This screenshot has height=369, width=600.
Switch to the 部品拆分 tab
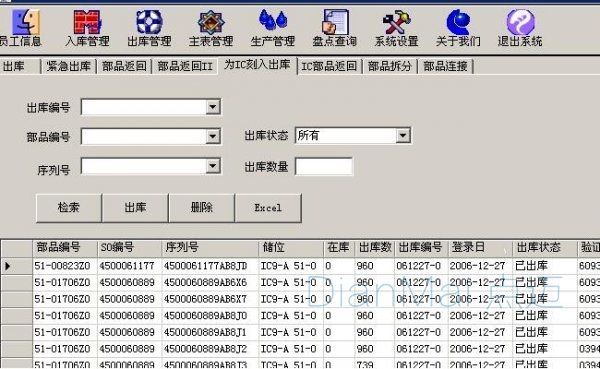click(390, 66)
